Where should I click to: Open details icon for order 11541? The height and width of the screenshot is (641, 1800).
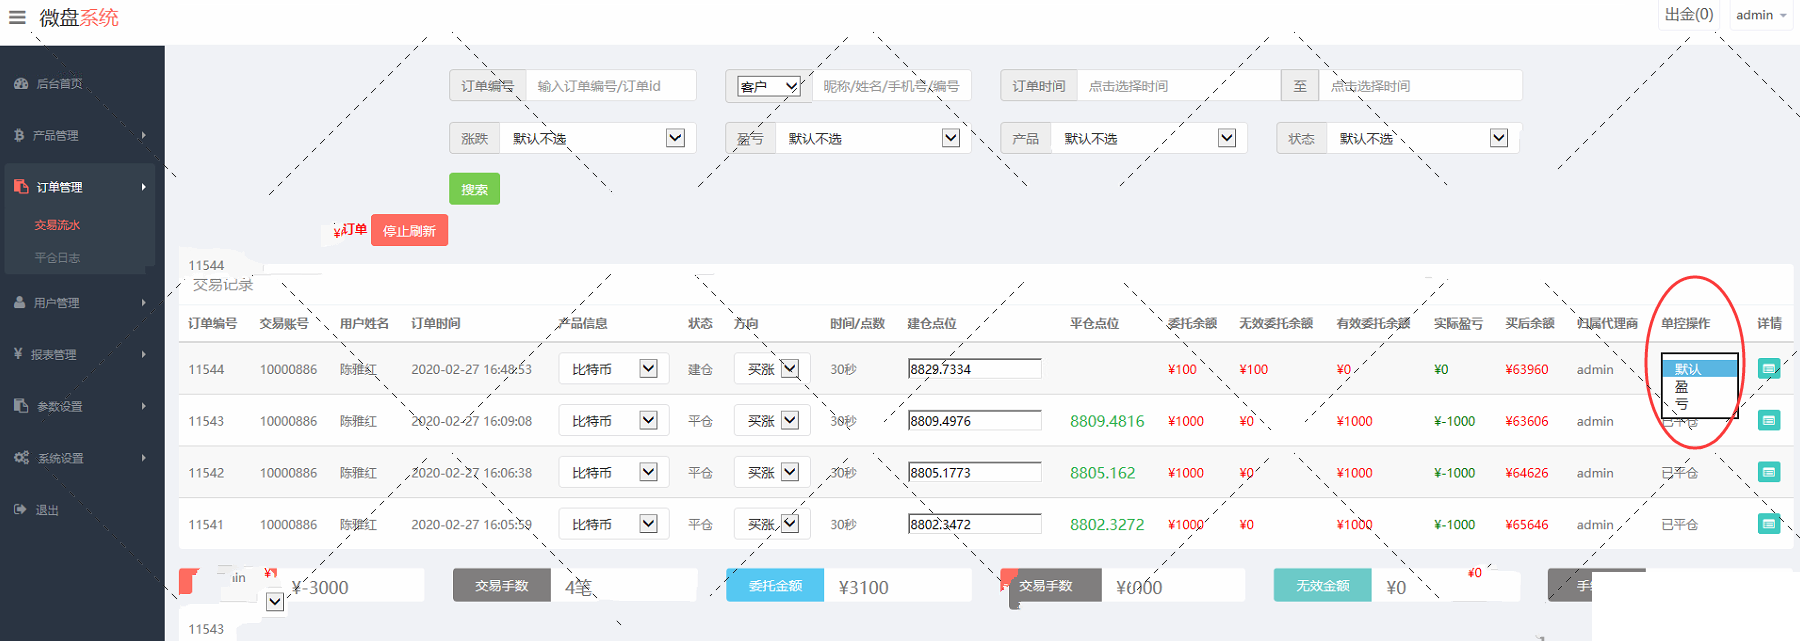coord(1768,524)
